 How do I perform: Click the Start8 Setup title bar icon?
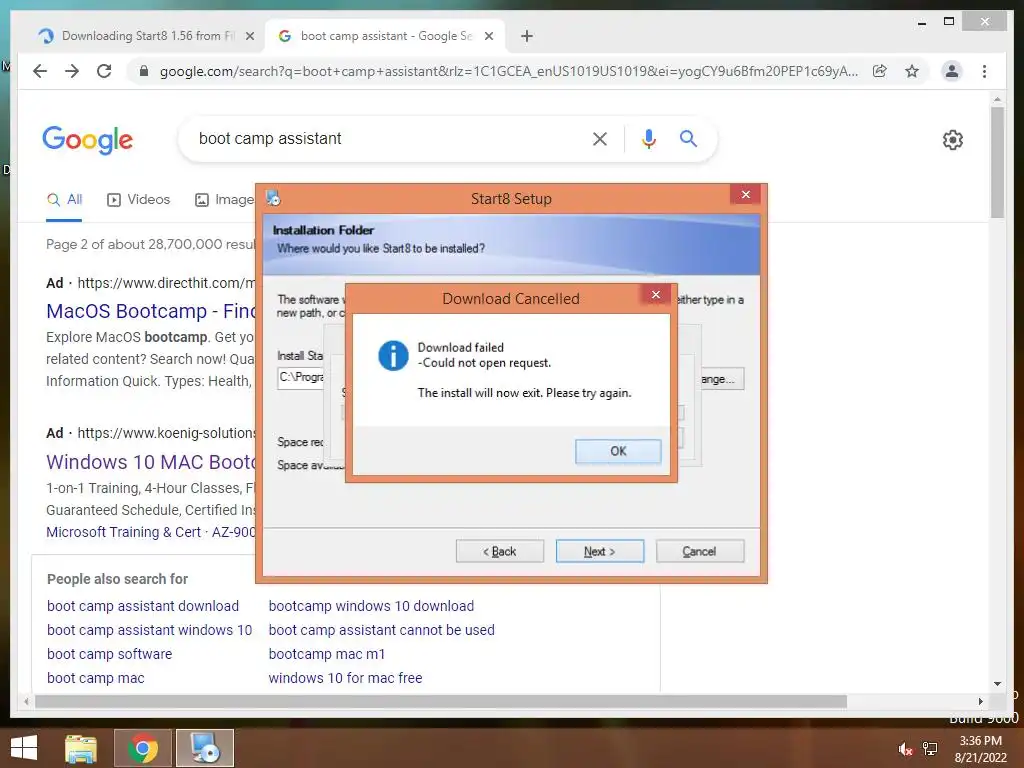click(273, 198)
